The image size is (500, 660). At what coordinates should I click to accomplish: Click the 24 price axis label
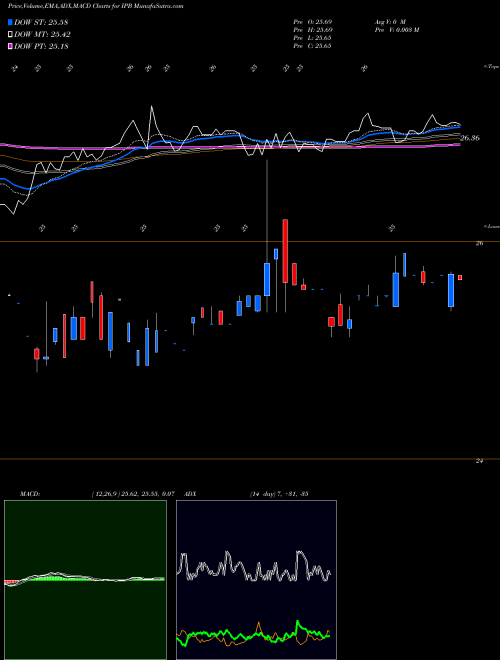click(x=480, y=461)
